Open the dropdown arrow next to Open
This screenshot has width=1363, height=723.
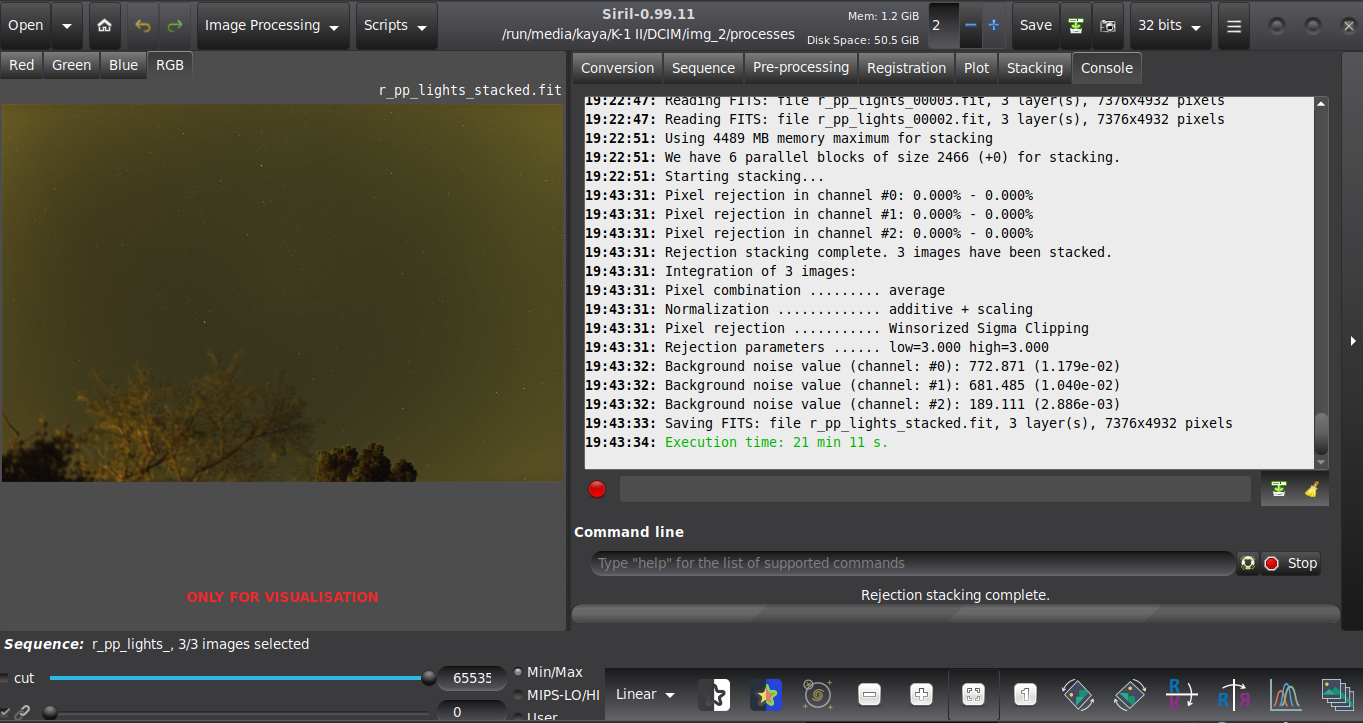tap(67, 26)
